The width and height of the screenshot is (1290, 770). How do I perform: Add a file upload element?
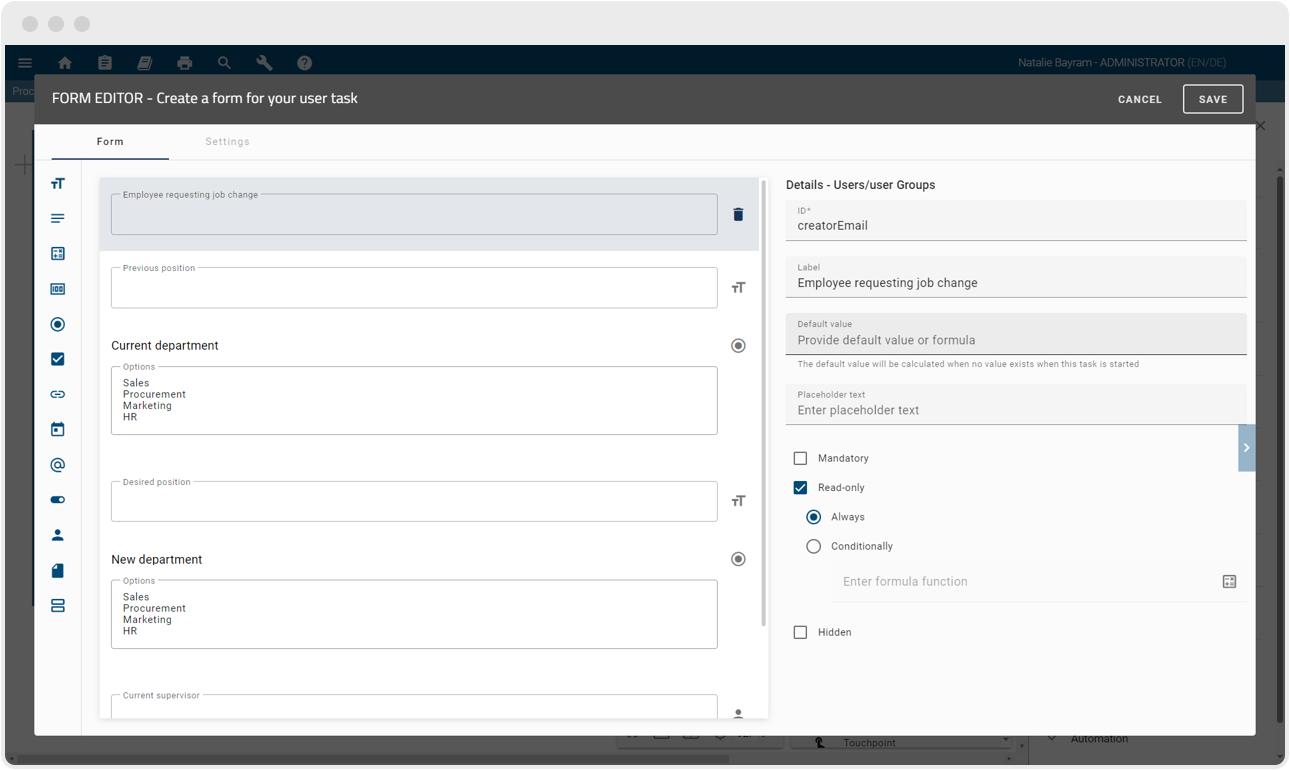click(58, 570)
